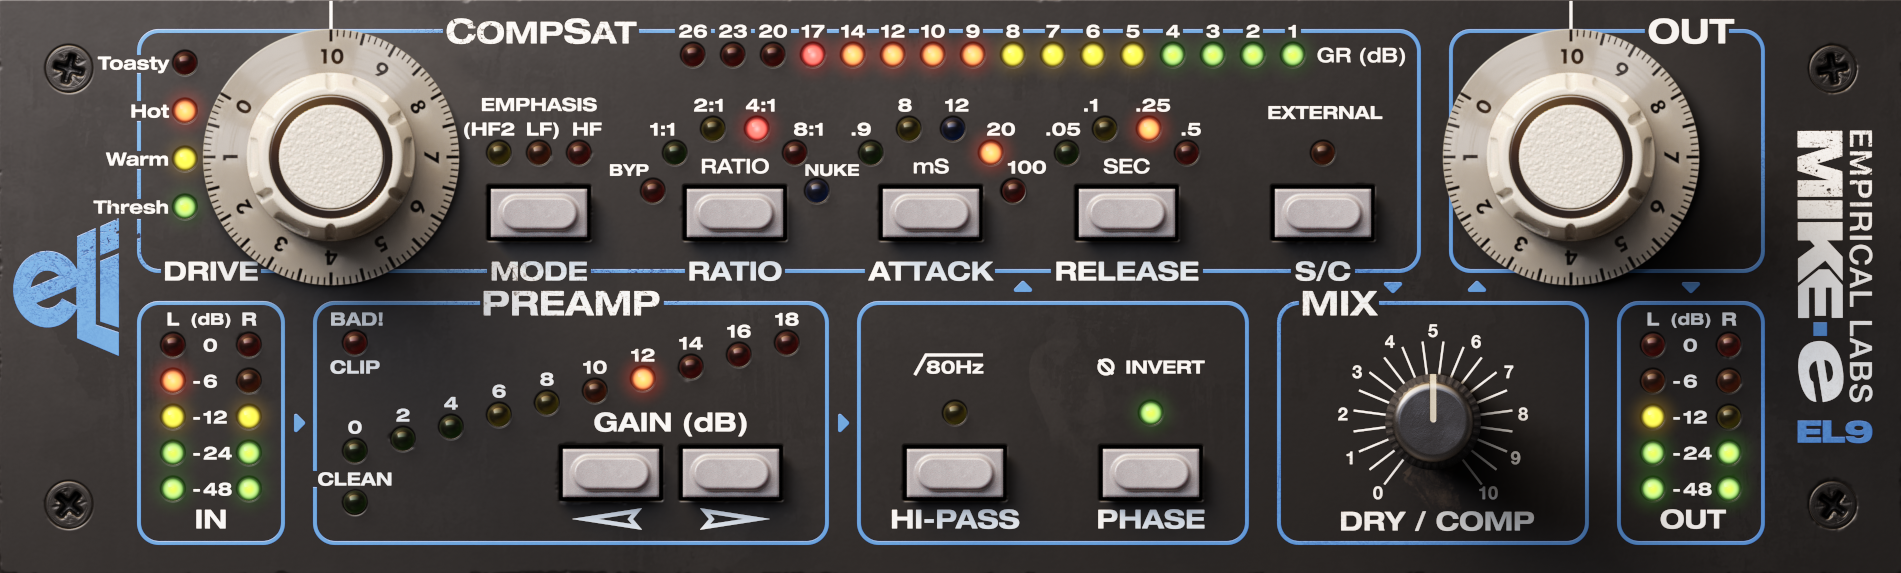Click the NUKE ratio LED
This screenshot has width=1901, height=573.
point(817,190)
